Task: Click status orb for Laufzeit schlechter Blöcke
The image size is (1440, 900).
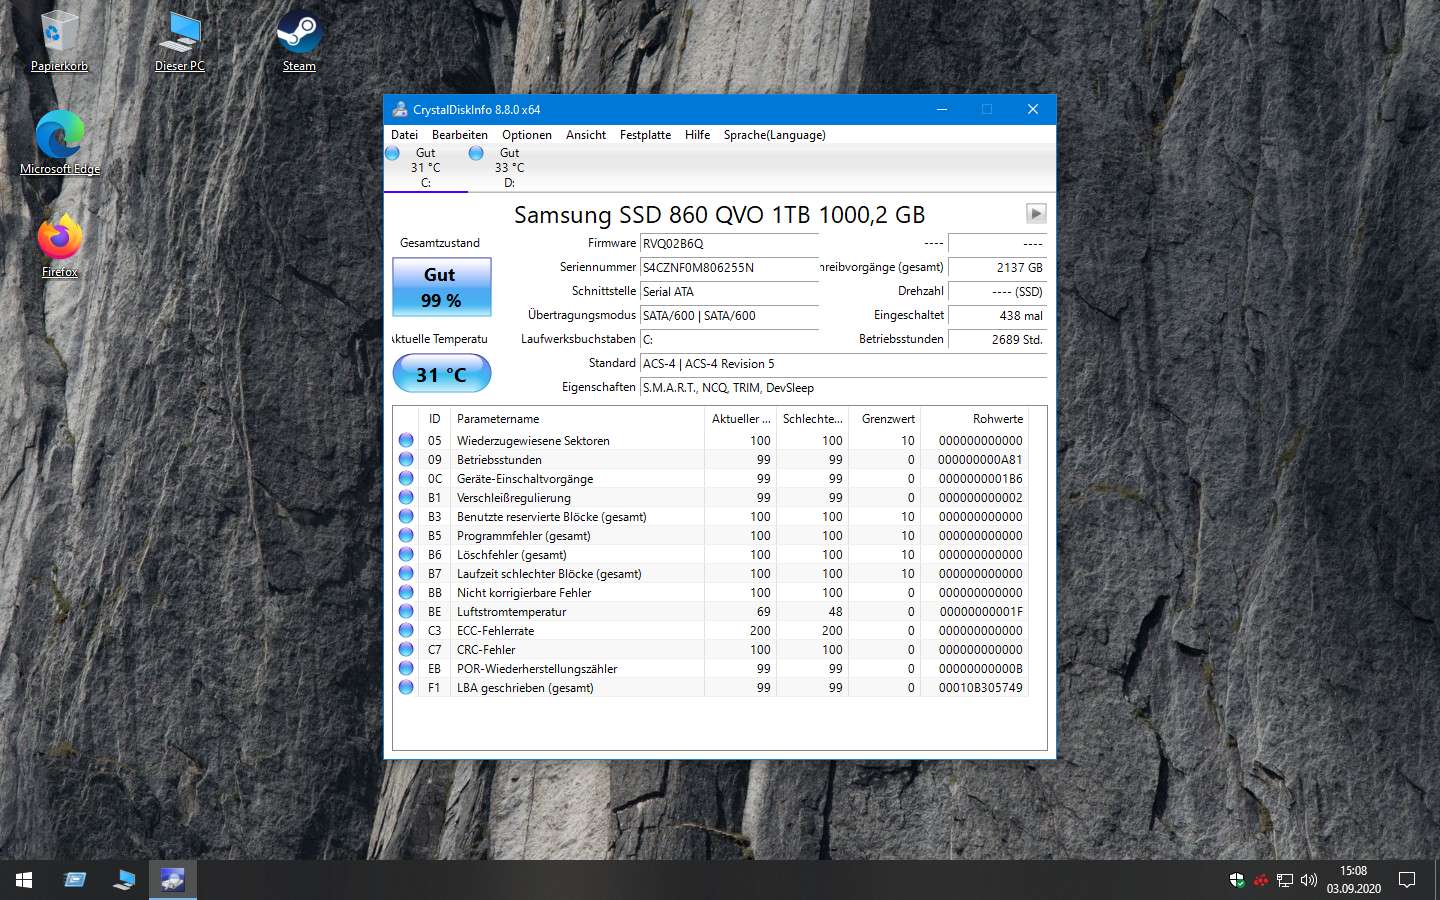Action: coord(406,573)
